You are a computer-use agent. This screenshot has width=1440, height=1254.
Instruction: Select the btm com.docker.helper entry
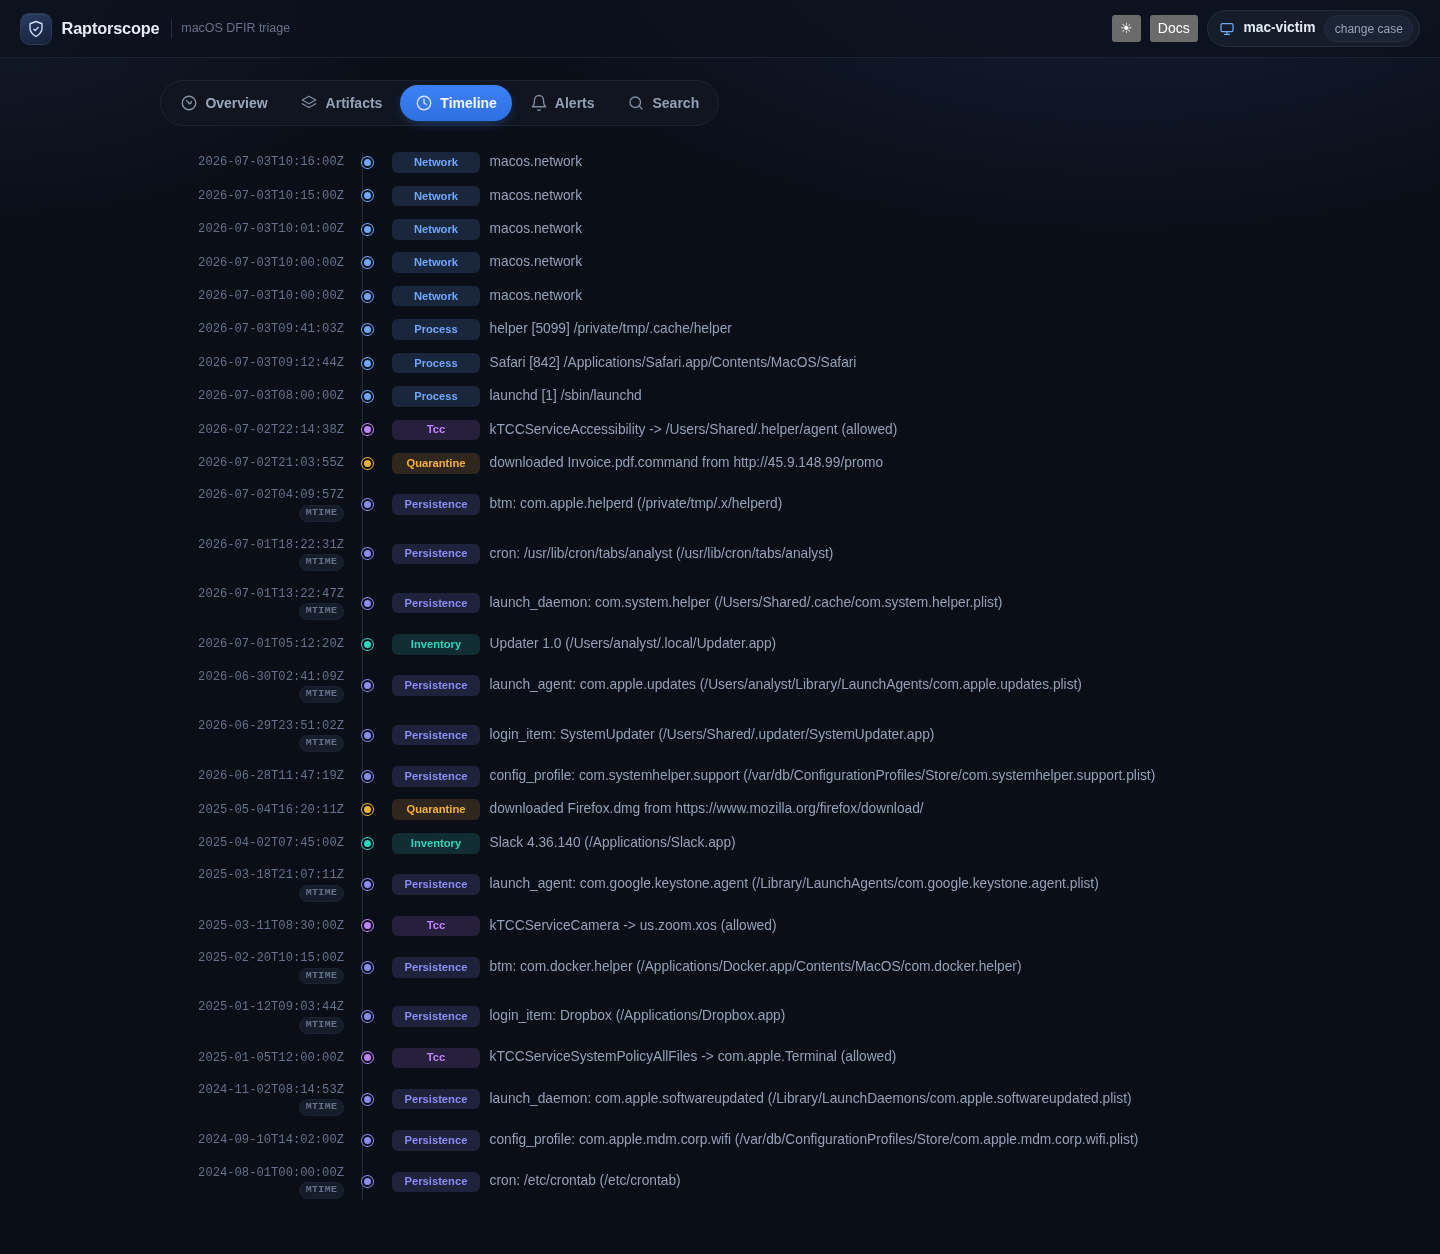point(755,966)
